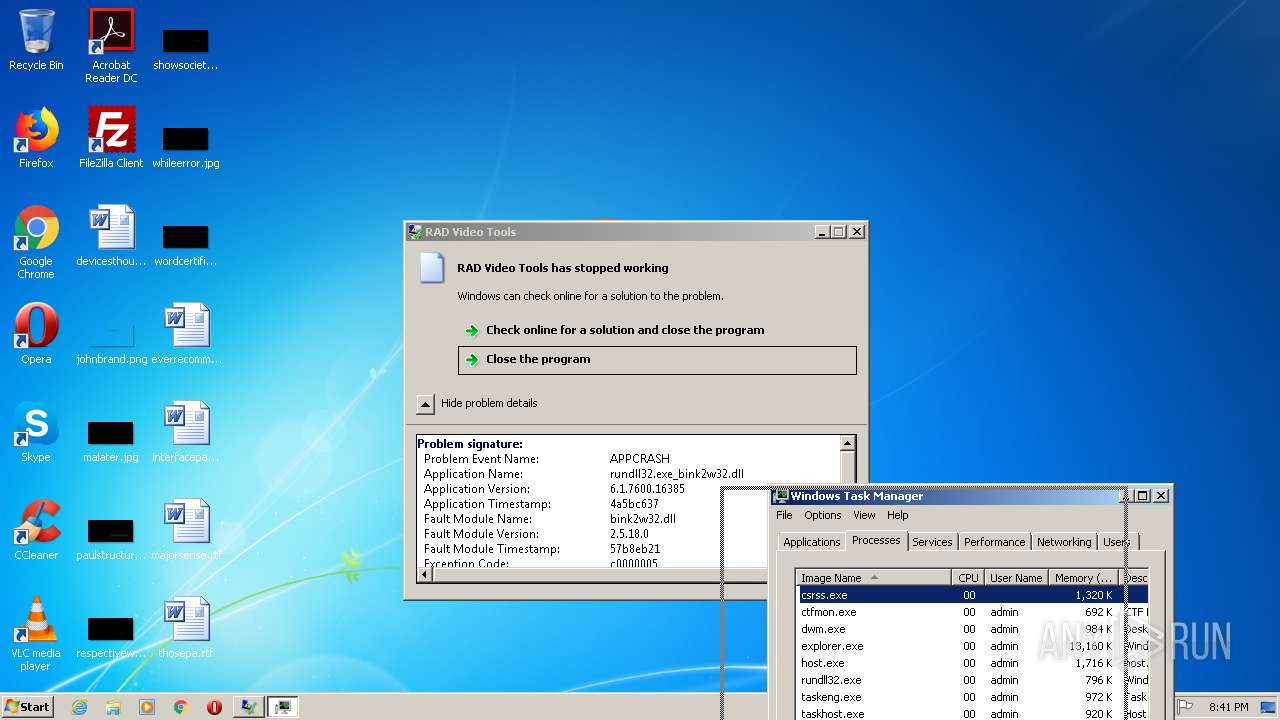Click the APPCRASH event name value
This screenshot has width=1280, height=720.
click(x=639, y=459)
